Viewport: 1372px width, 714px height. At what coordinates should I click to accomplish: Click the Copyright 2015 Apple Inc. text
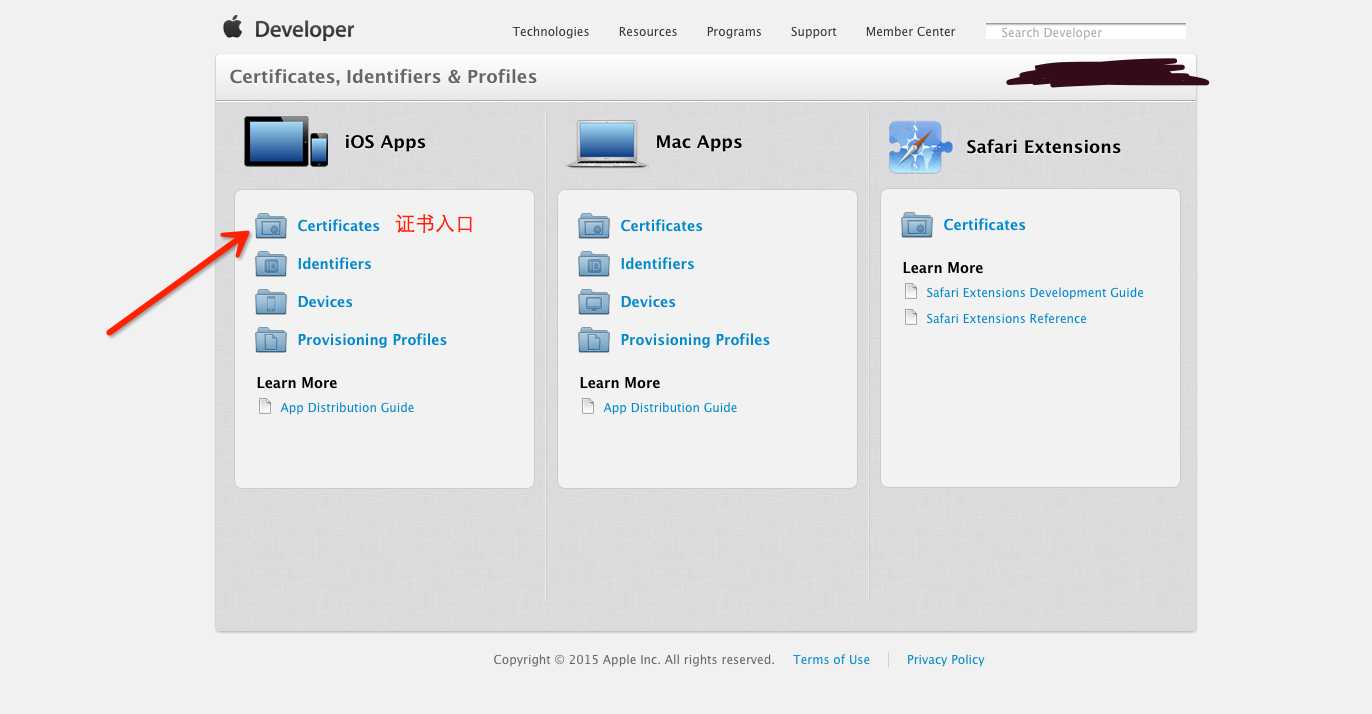click(634, 660)
